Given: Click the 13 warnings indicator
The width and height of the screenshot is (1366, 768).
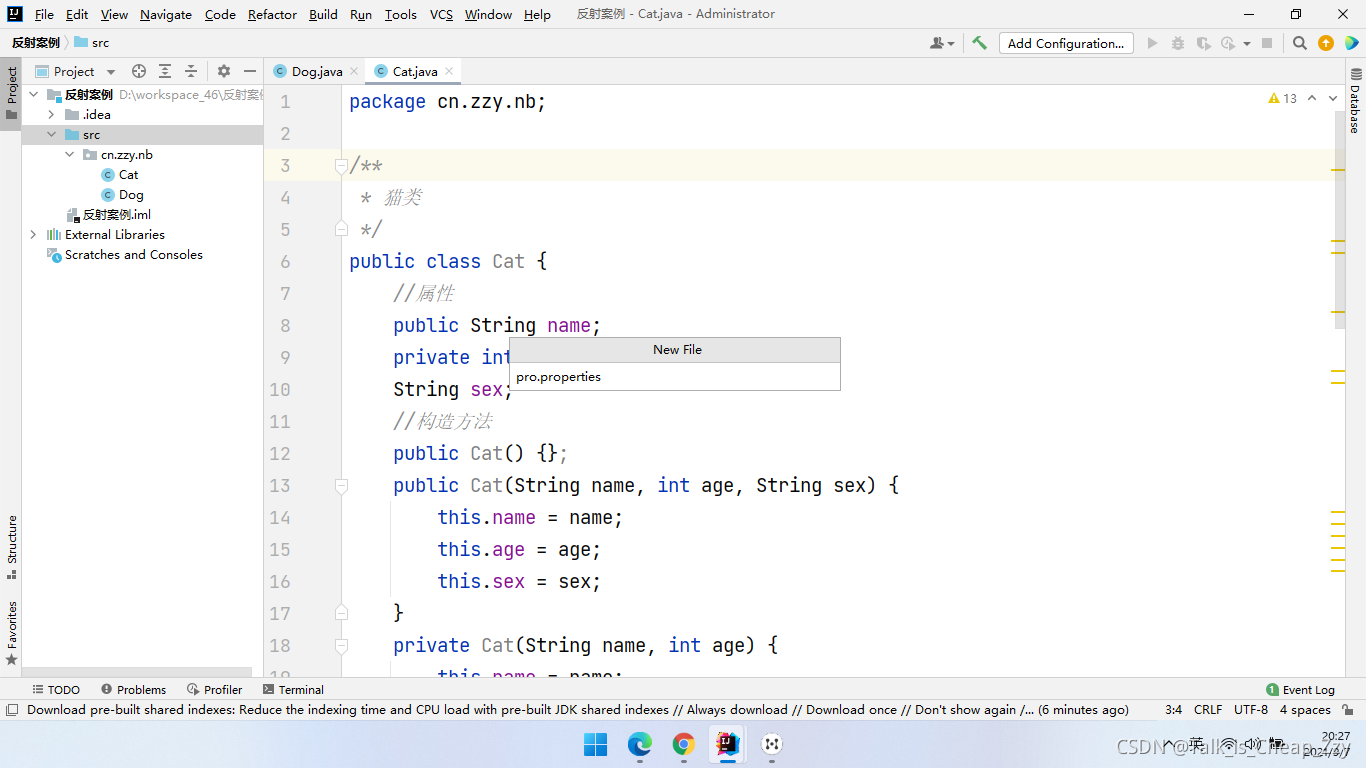Looking at the screenshot, I should tap(1282, 98).
